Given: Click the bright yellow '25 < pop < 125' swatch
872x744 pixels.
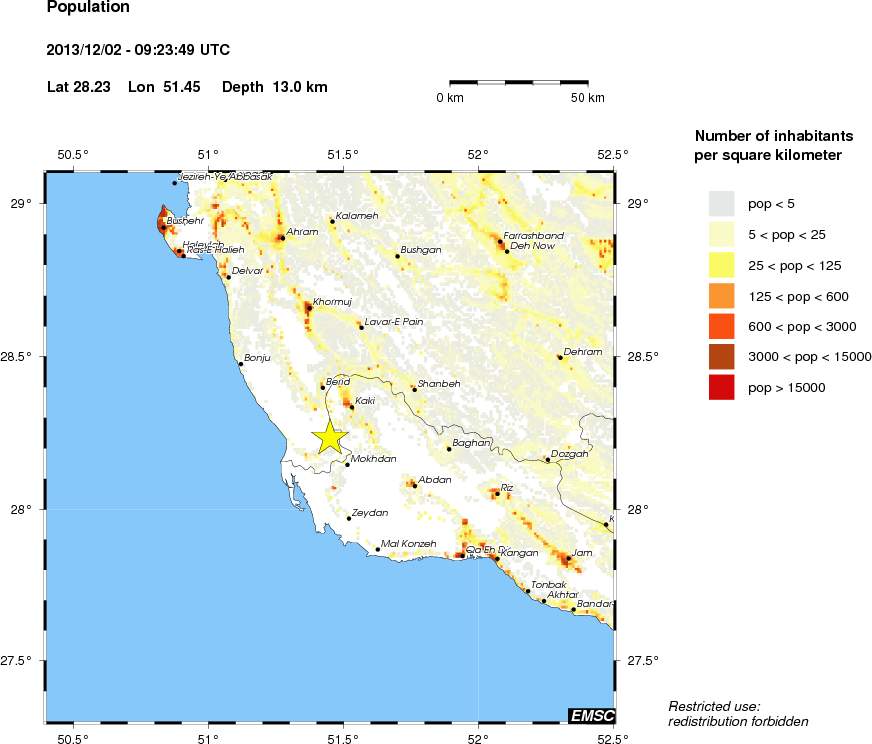Looking at the screenshot, I should point(721,265).
